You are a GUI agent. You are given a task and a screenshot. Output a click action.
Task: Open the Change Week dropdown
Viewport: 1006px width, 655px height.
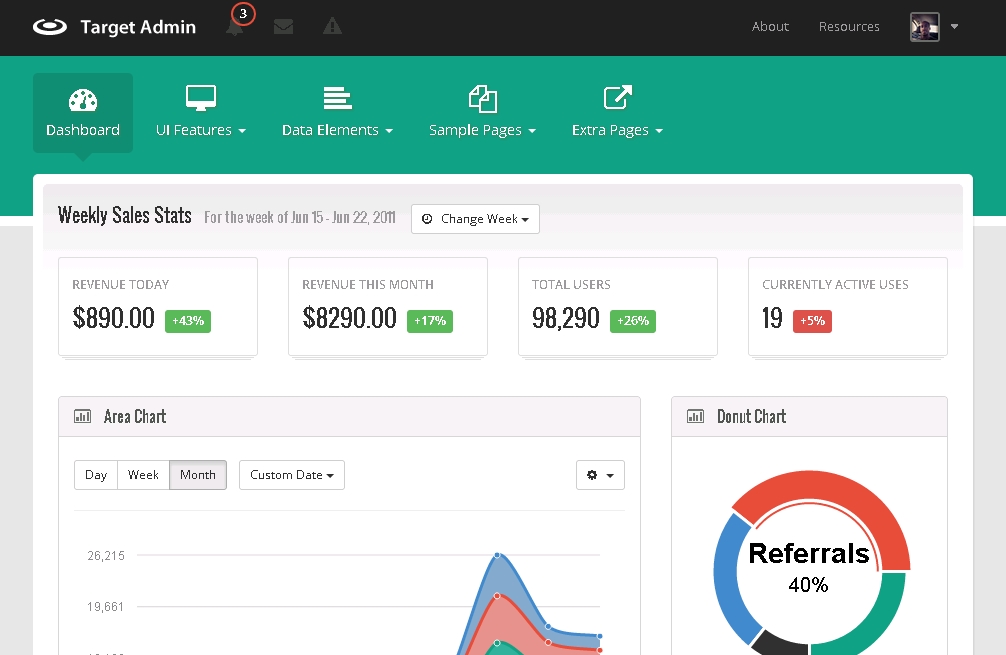coord(475,219)
